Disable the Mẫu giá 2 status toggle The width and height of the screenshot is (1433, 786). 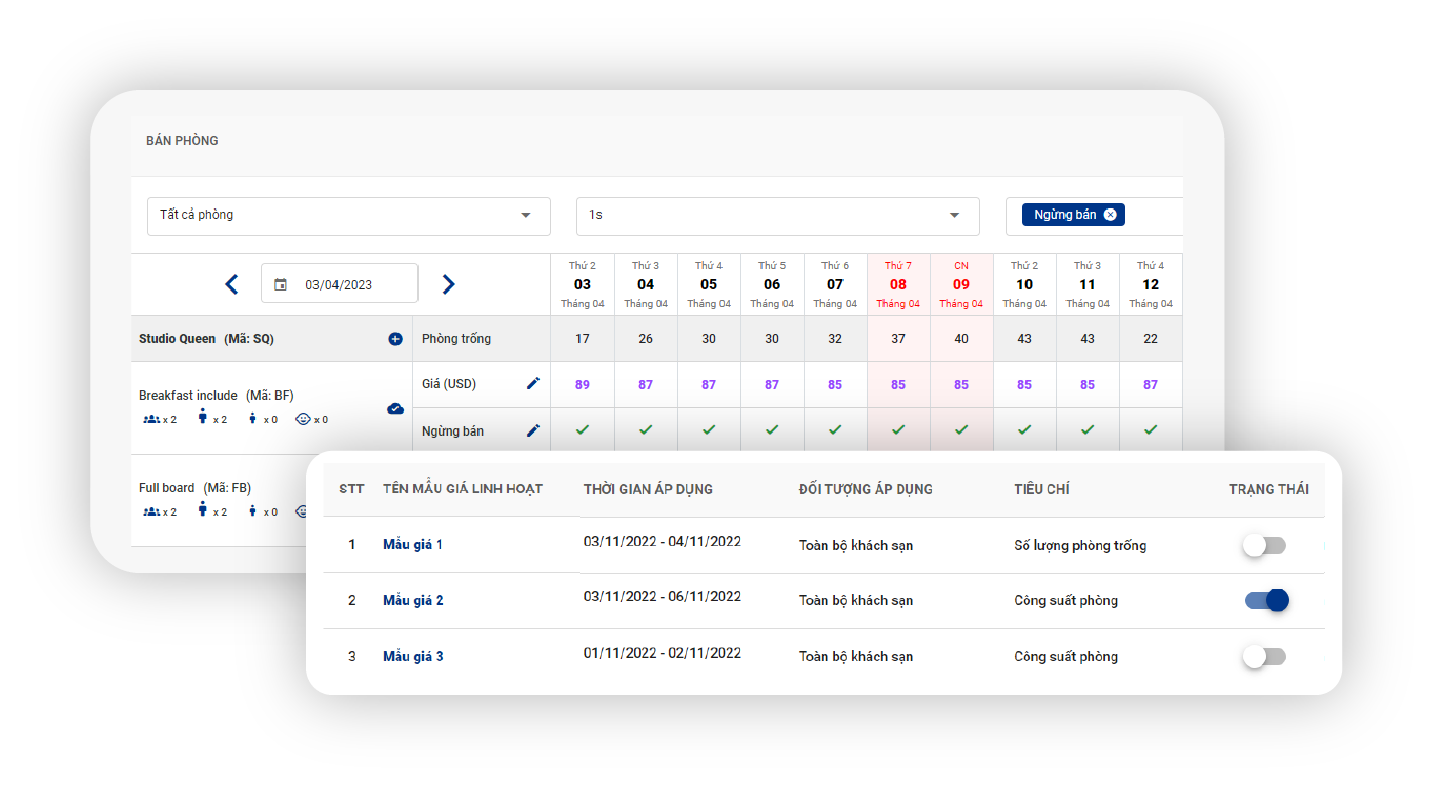point(1266,600)
